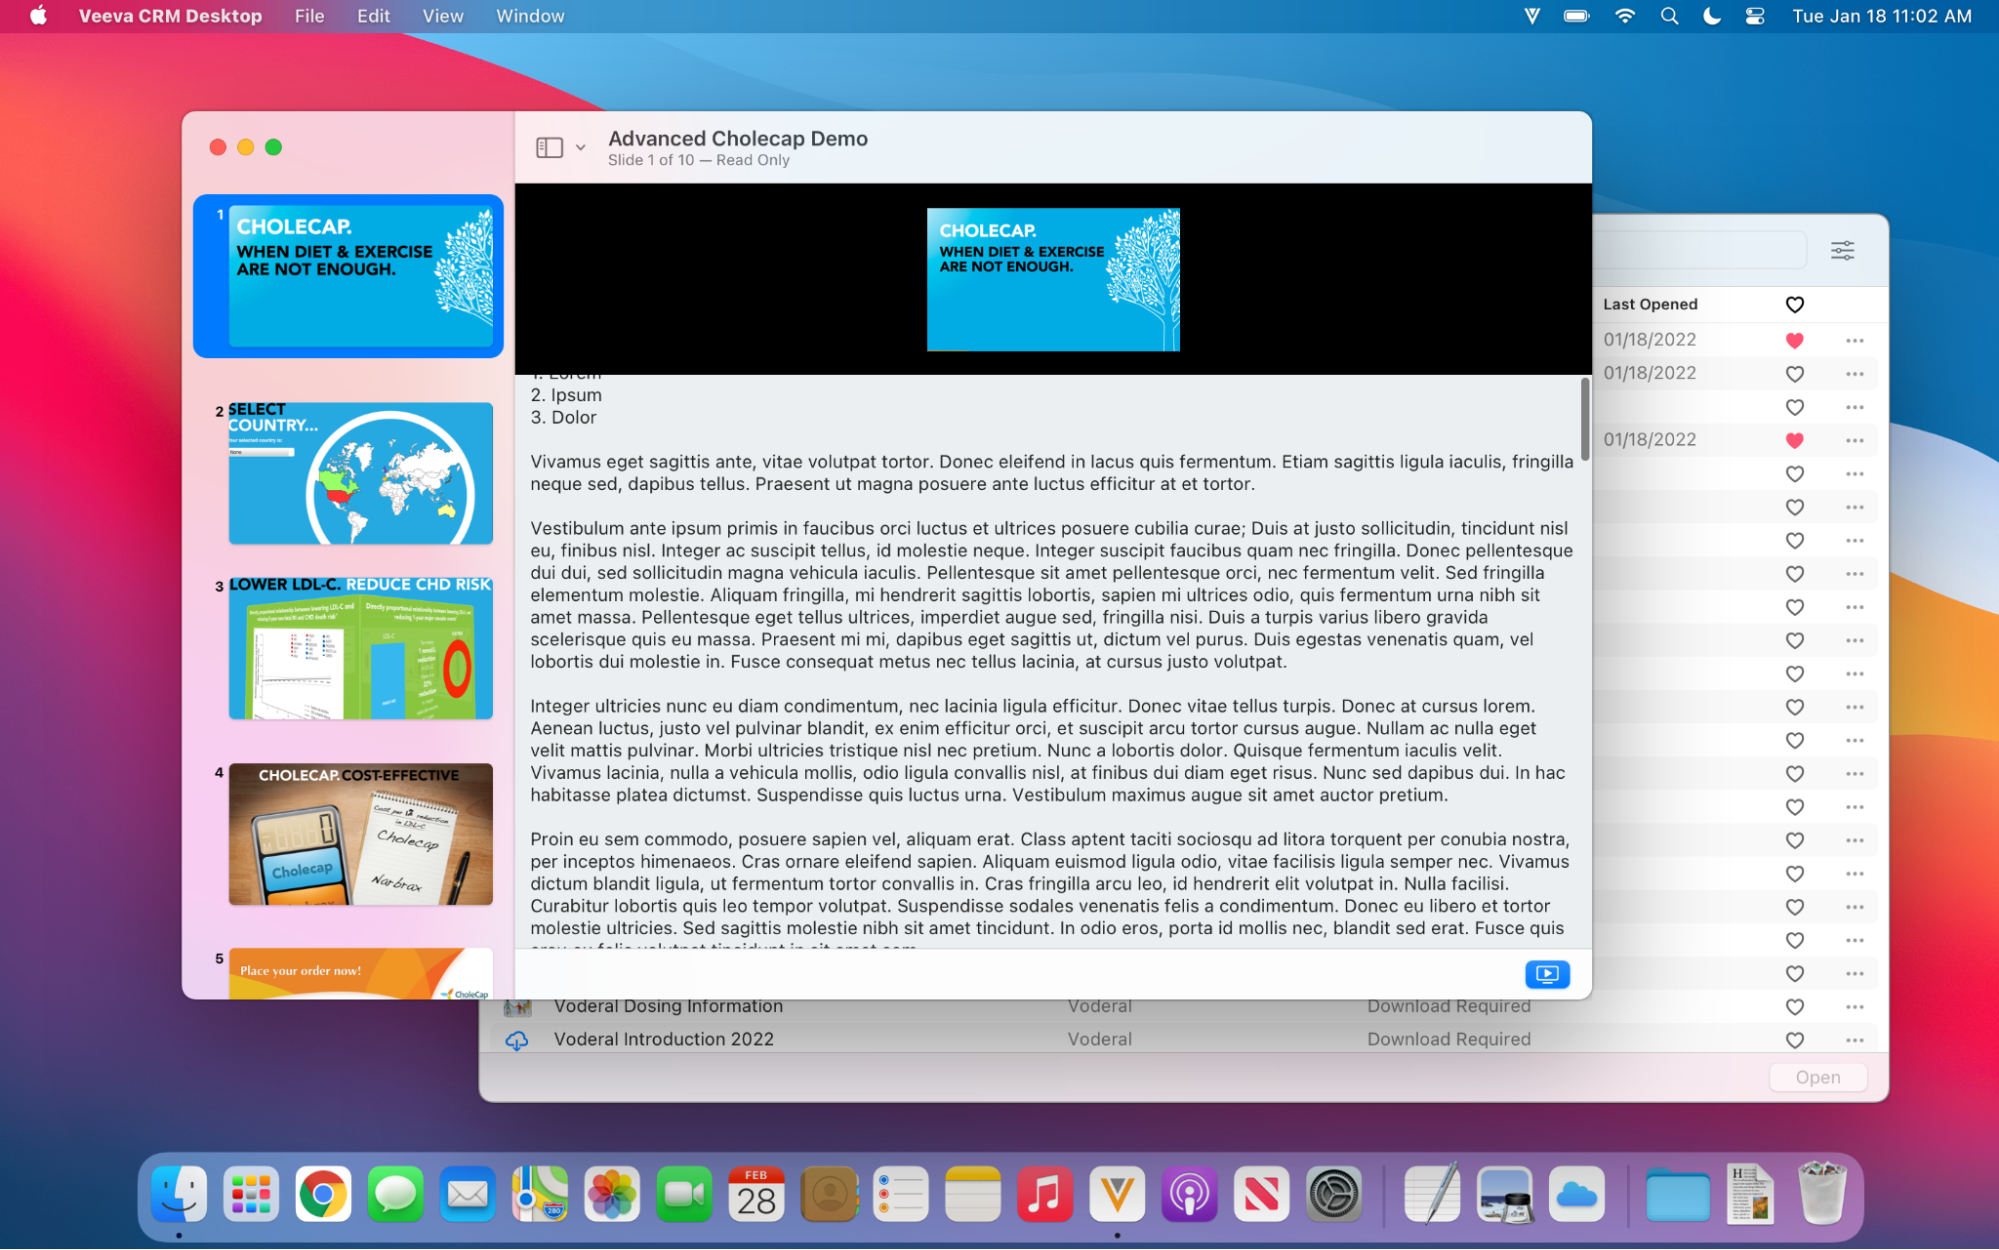Viewport: 1999px width, 1250px height.
Task: Open the sidebar view options chevron
Action: 580,148
